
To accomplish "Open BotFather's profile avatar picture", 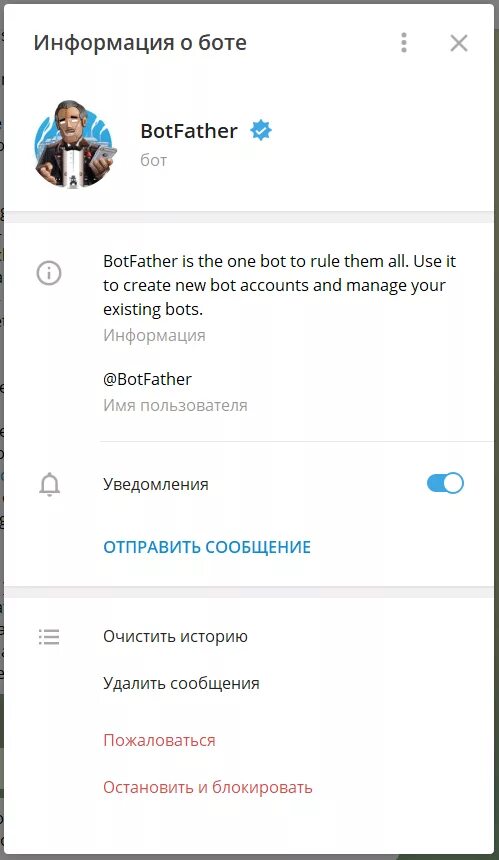I will [73, 144].
